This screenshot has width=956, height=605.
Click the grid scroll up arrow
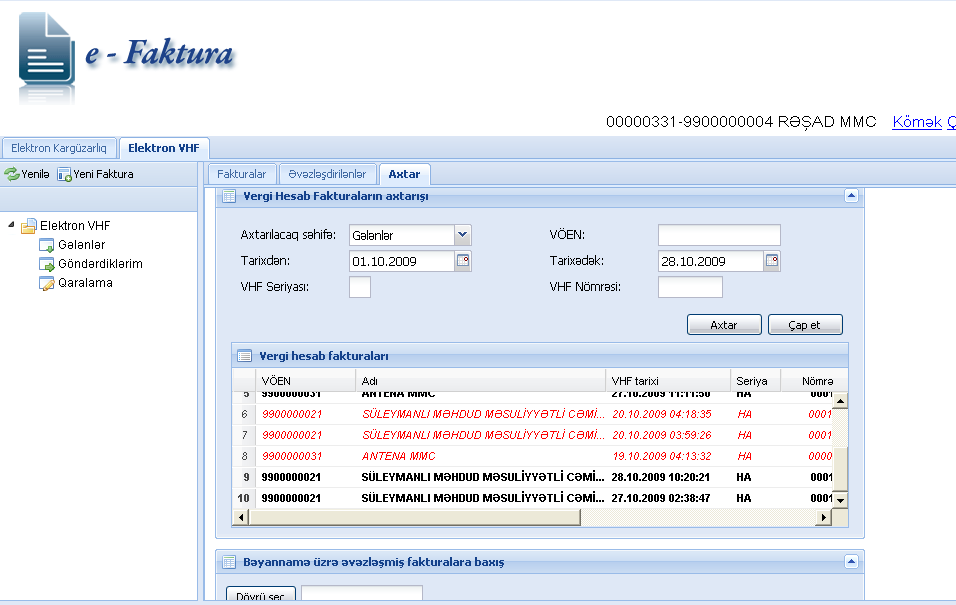[840, 401]
